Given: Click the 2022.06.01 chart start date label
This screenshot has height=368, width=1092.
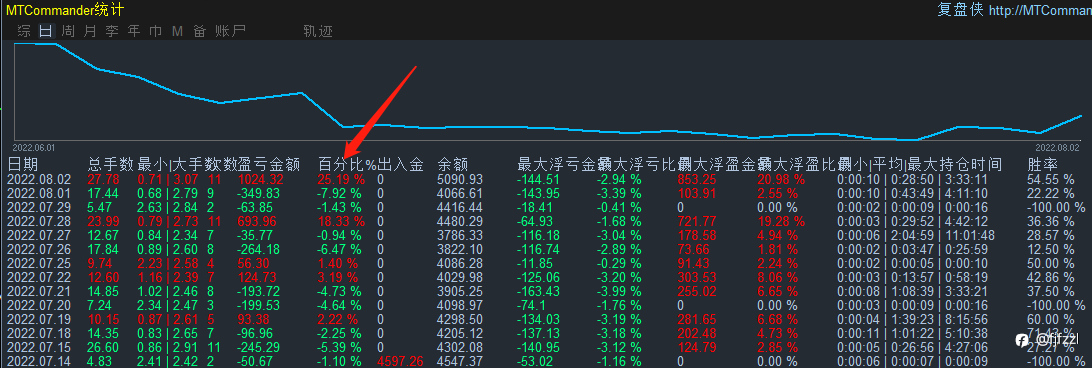Looking at the screenshot, I should [34, 148].
